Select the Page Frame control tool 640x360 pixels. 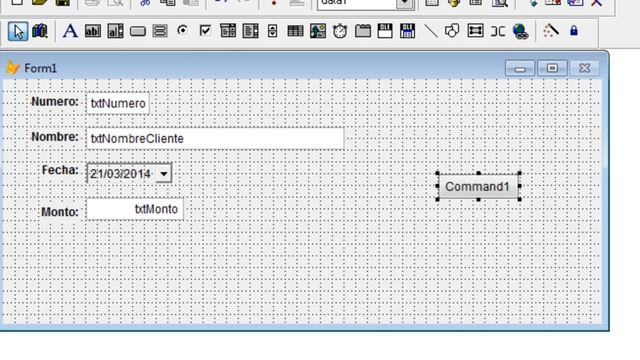click(363, 31)
